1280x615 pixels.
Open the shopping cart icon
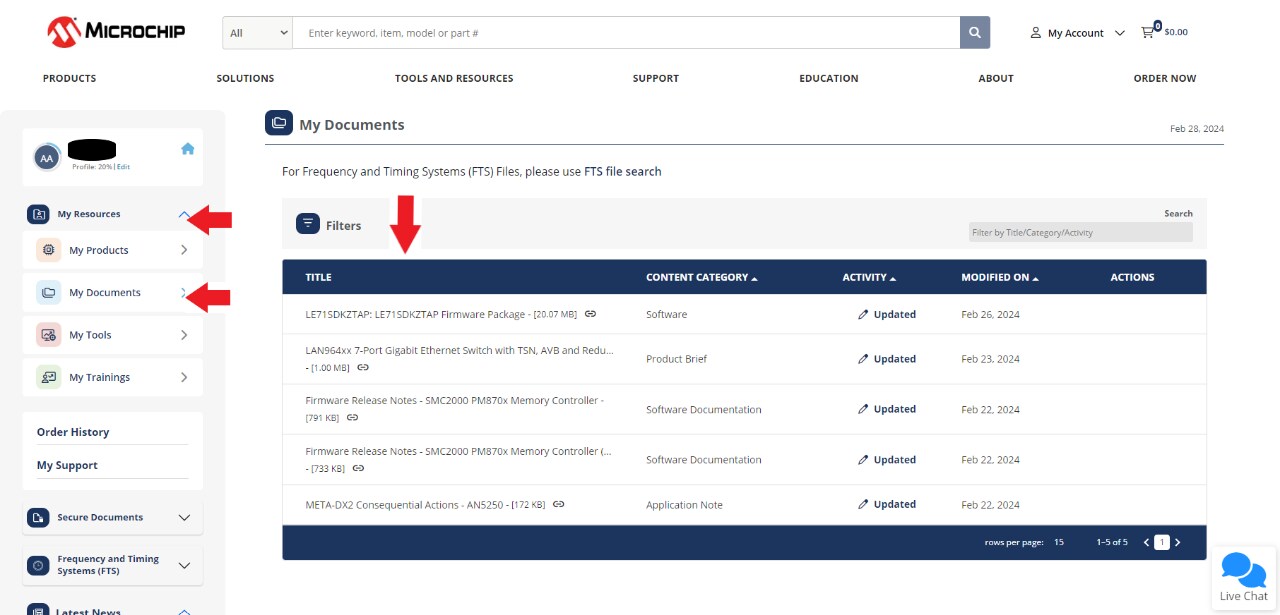1148,31
